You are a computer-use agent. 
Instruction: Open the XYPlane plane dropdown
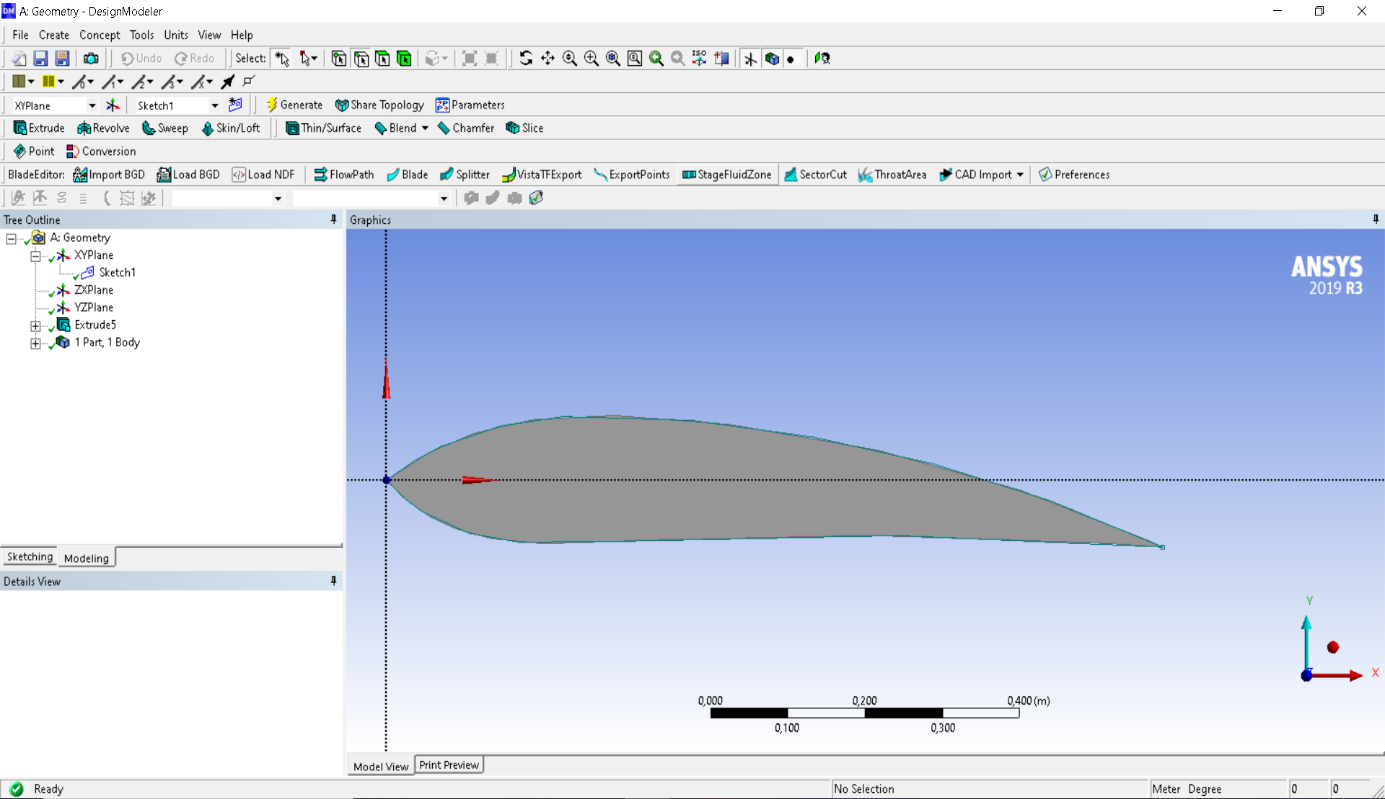coord(92,105)
